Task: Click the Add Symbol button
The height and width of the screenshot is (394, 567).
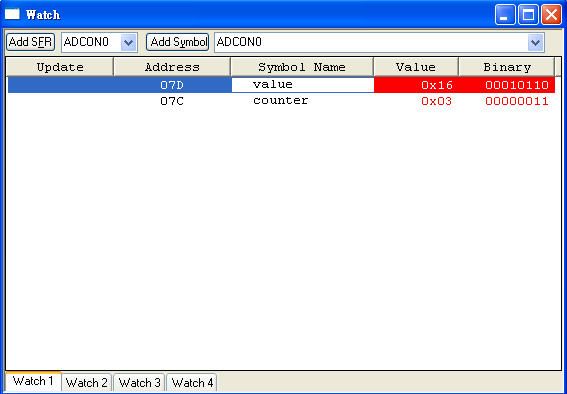Action: 178,42
